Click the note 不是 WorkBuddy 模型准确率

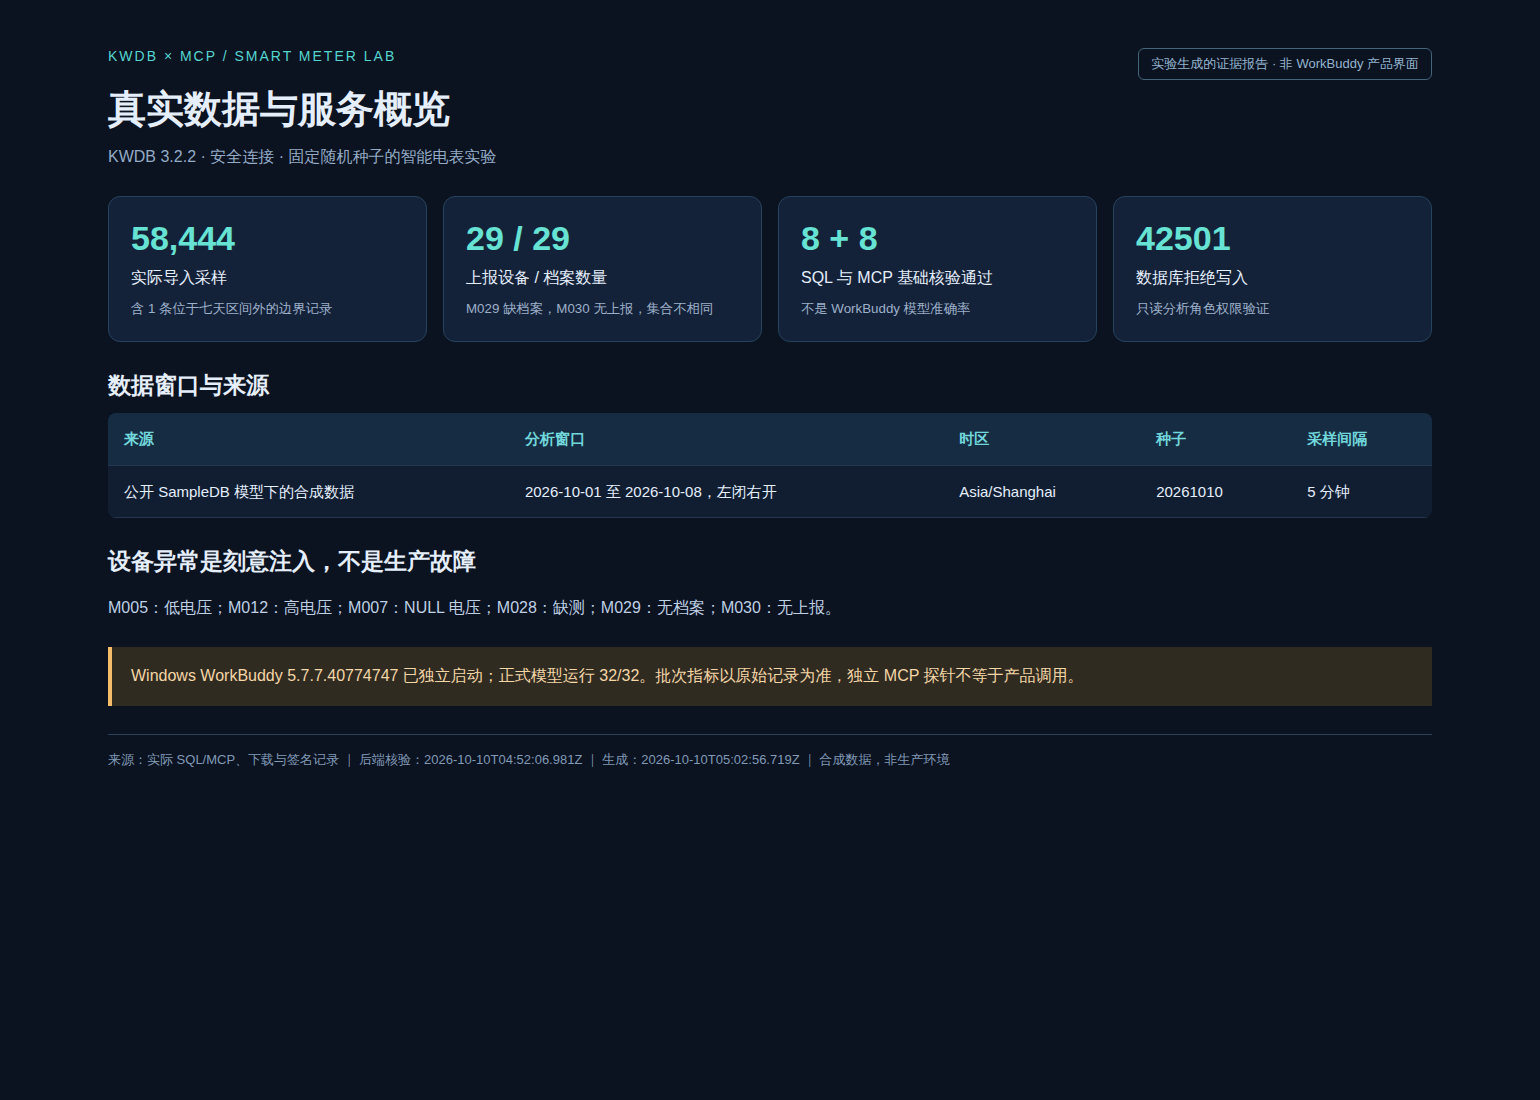tap(885, 309)
